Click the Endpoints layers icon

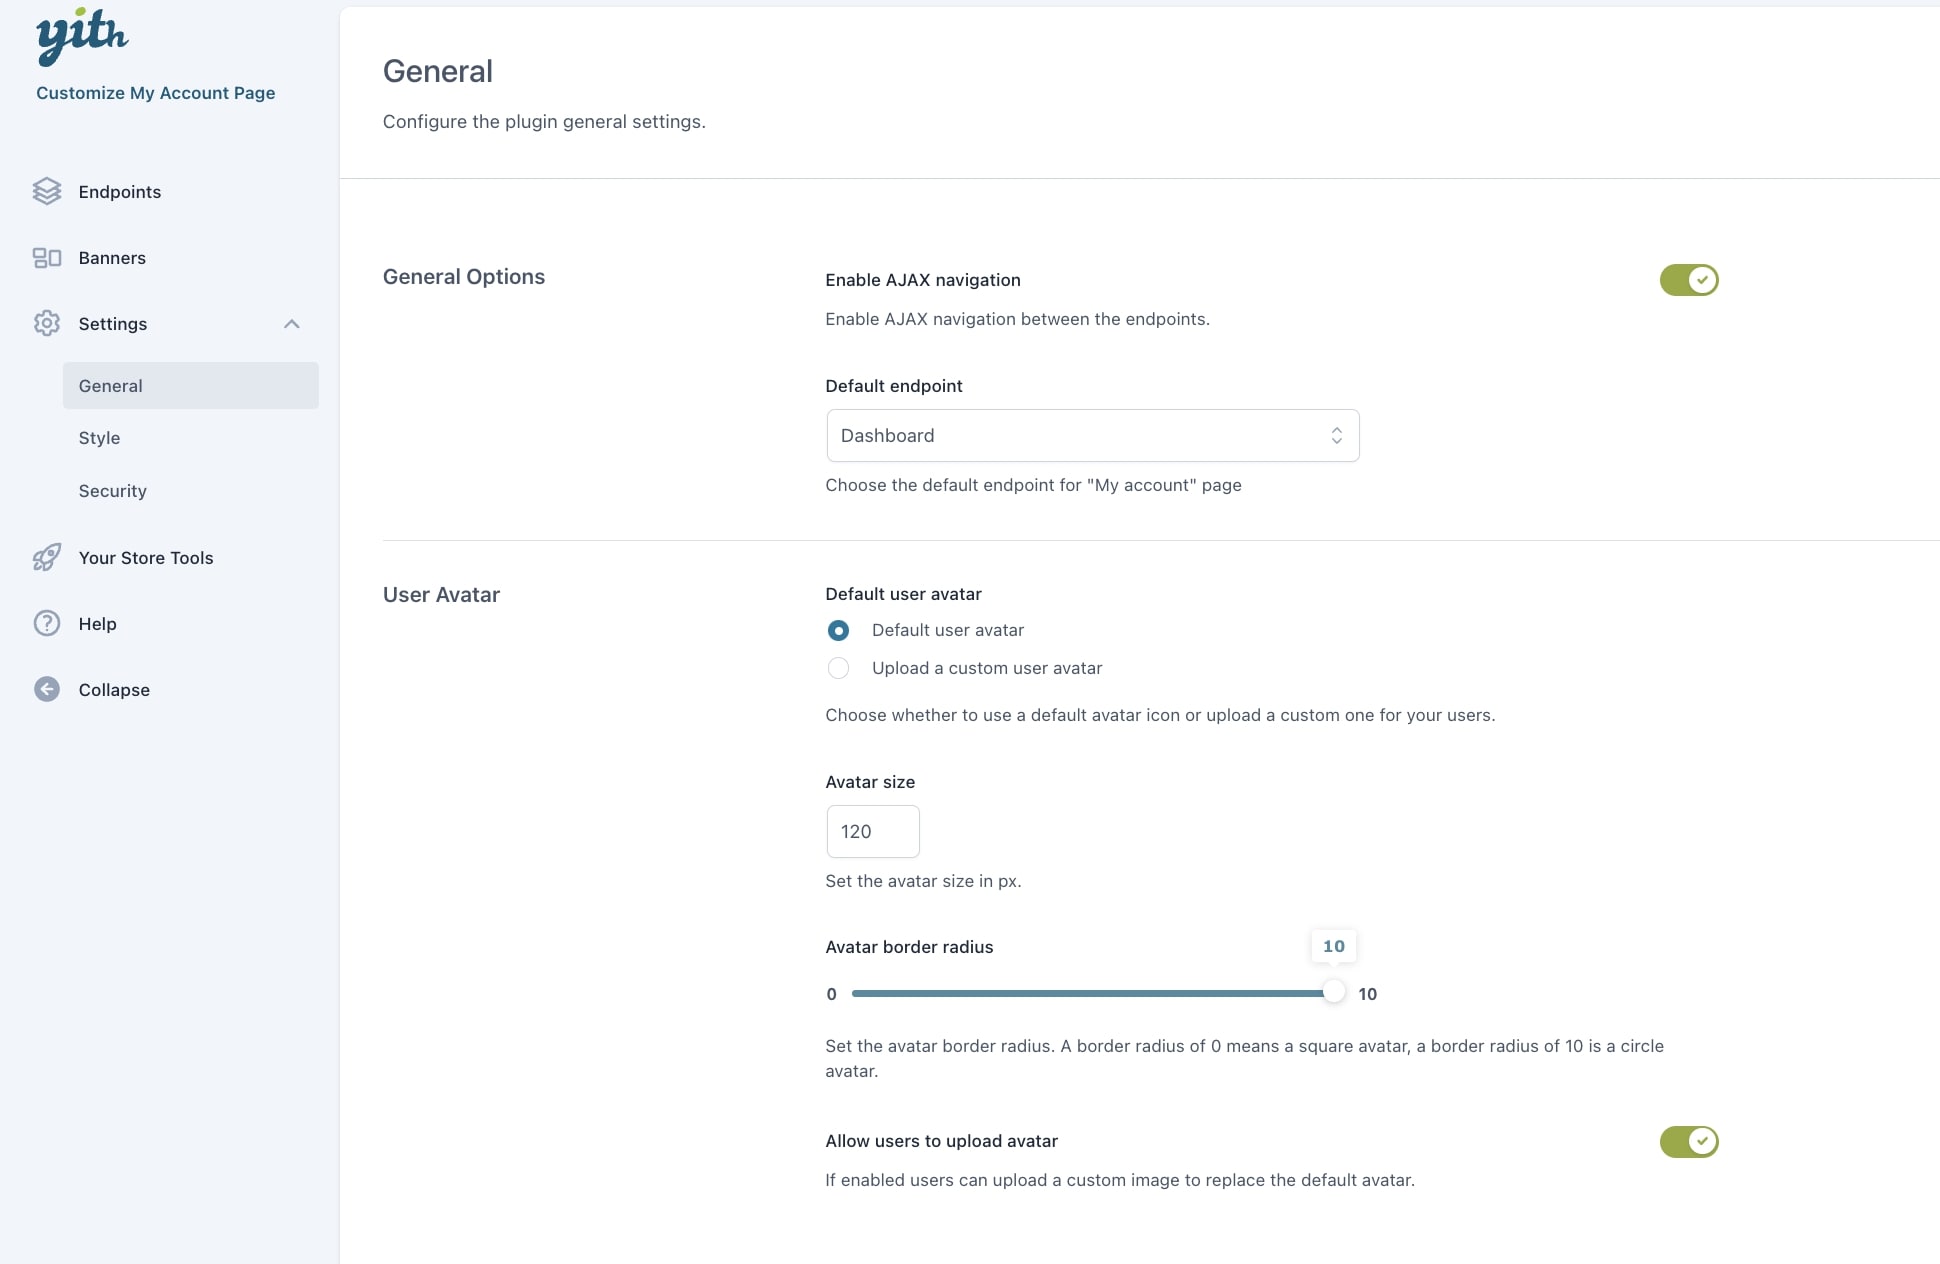(x=47, y=191)
